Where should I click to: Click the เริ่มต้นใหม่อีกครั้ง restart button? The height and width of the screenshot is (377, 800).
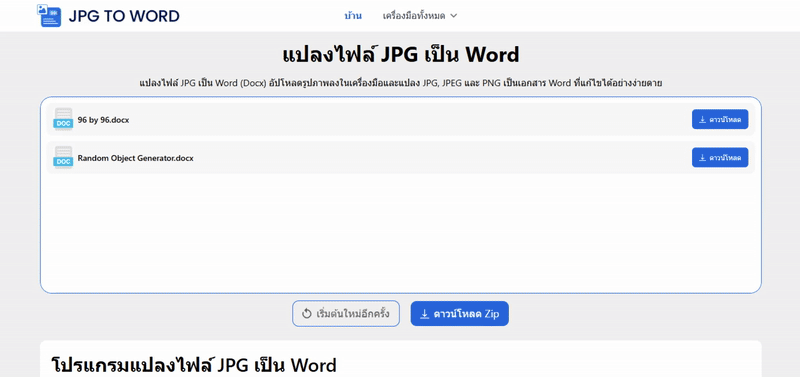(346, 313)
